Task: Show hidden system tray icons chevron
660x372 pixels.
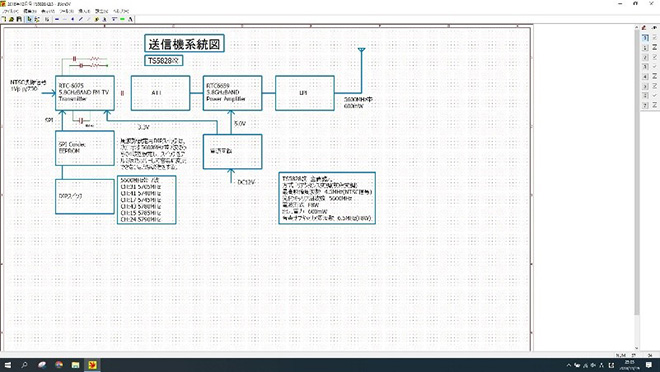Action: [x=569, y=365]
